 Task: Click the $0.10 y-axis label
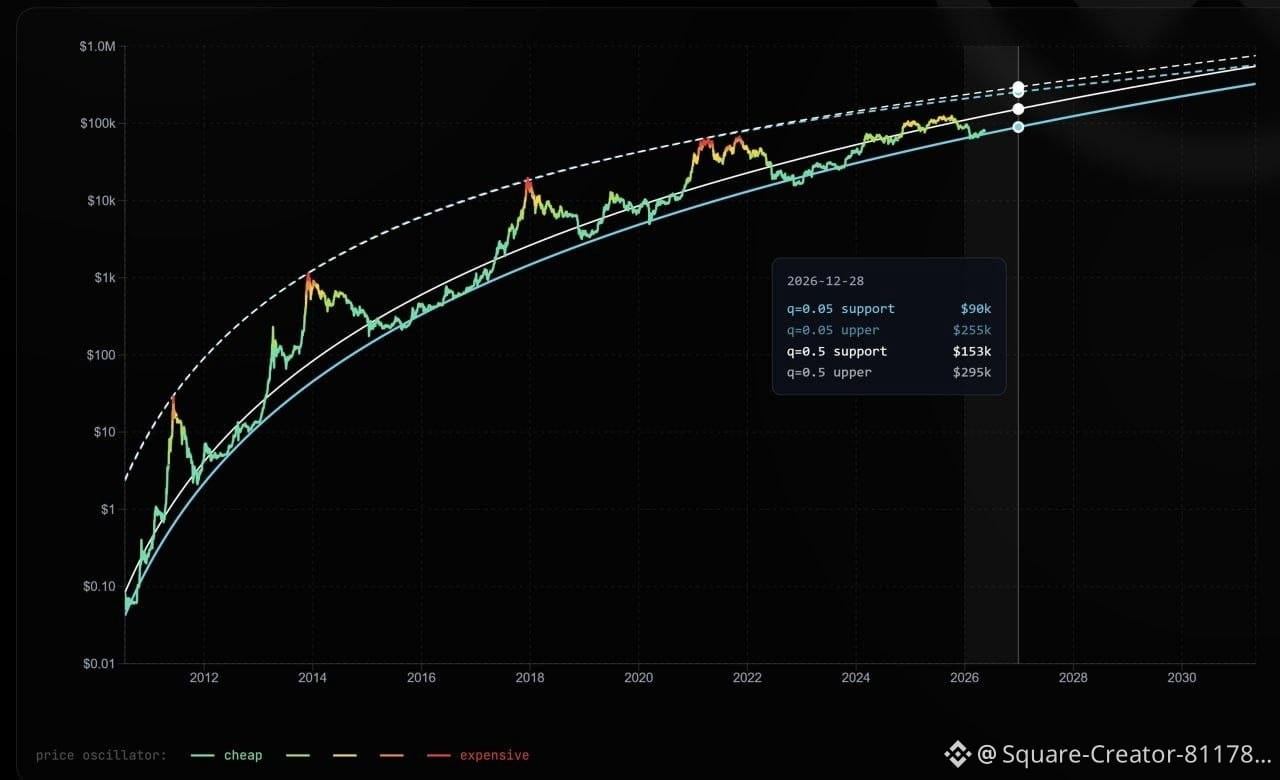(99, 587)
